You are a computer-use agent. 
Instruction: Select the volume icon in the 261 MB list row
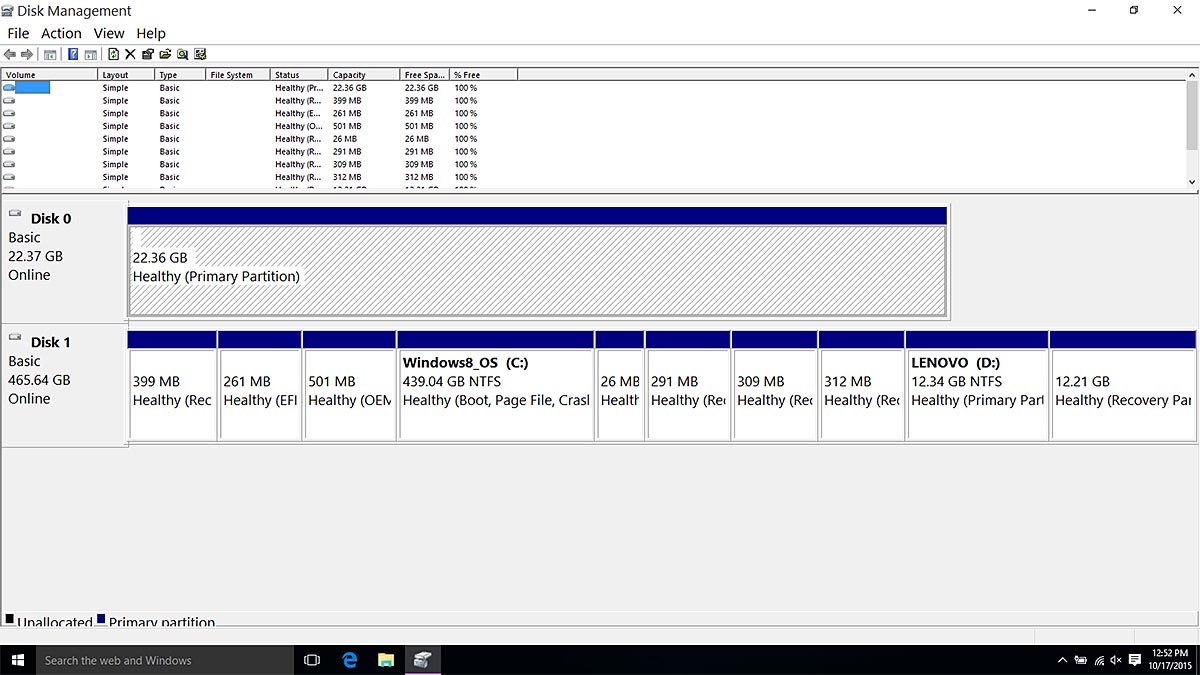(9, 114)
